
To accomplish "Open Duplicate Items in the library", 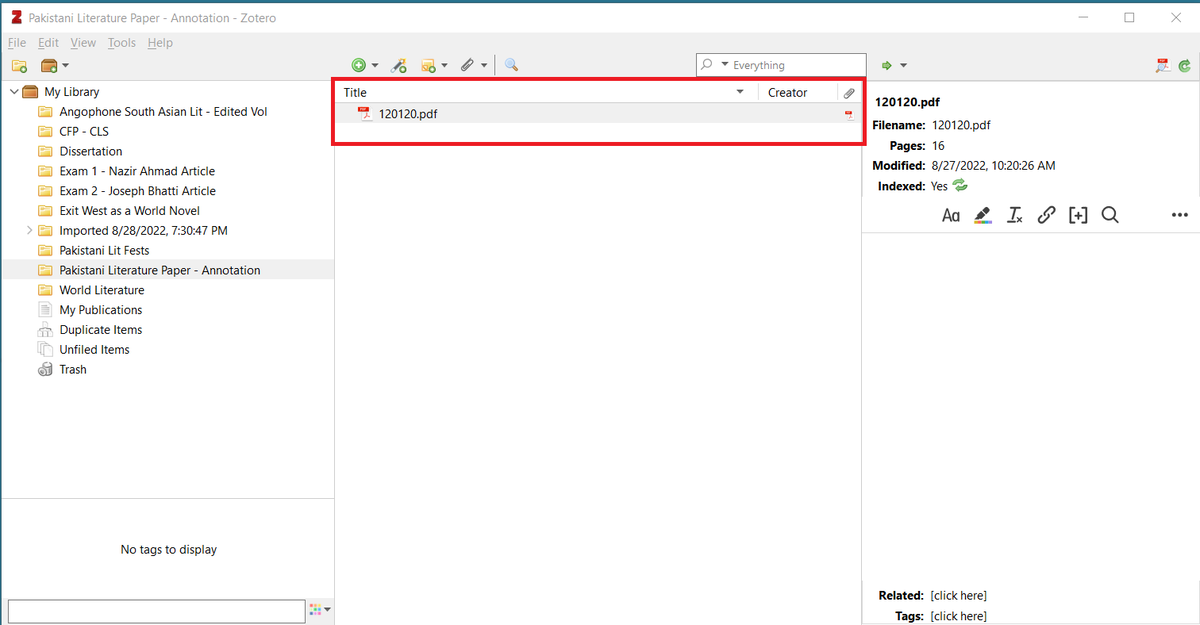I will pyautogui.click(x=100, y=330).
